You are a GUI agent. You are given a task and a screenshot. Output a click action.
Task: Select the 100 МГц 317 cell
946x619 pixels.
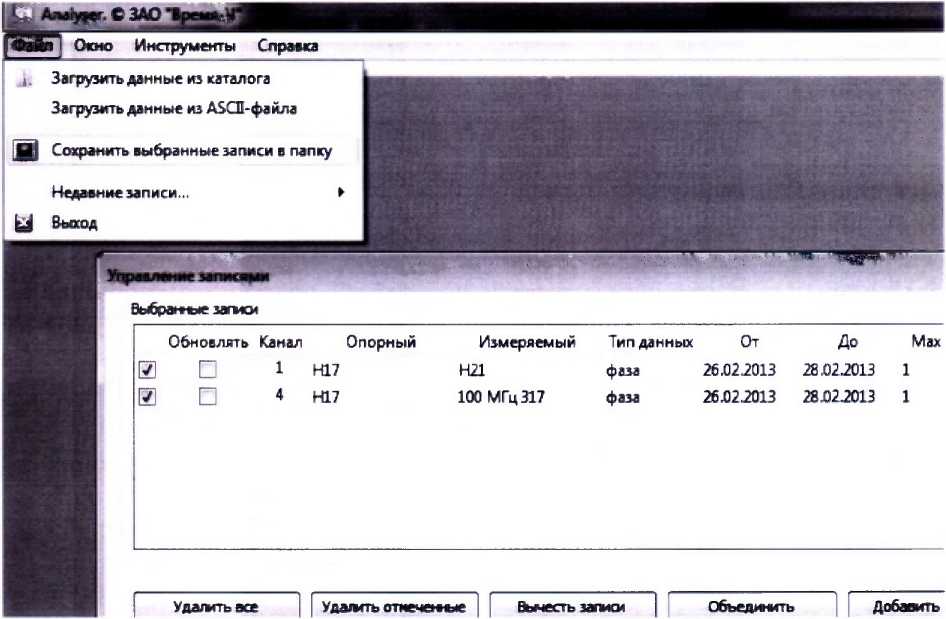click(x=501, y=396)
